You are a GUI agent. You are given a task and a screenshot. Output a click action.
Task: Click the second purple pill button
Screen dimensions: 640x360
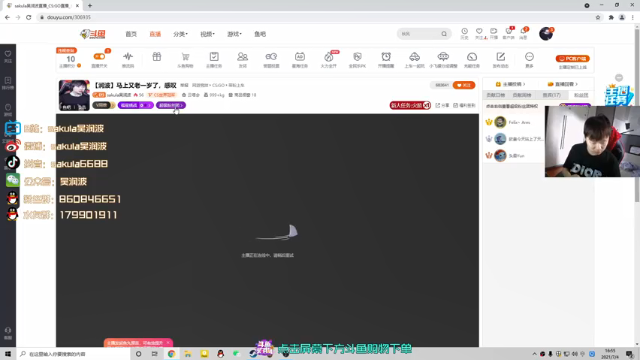pos(171,105)
